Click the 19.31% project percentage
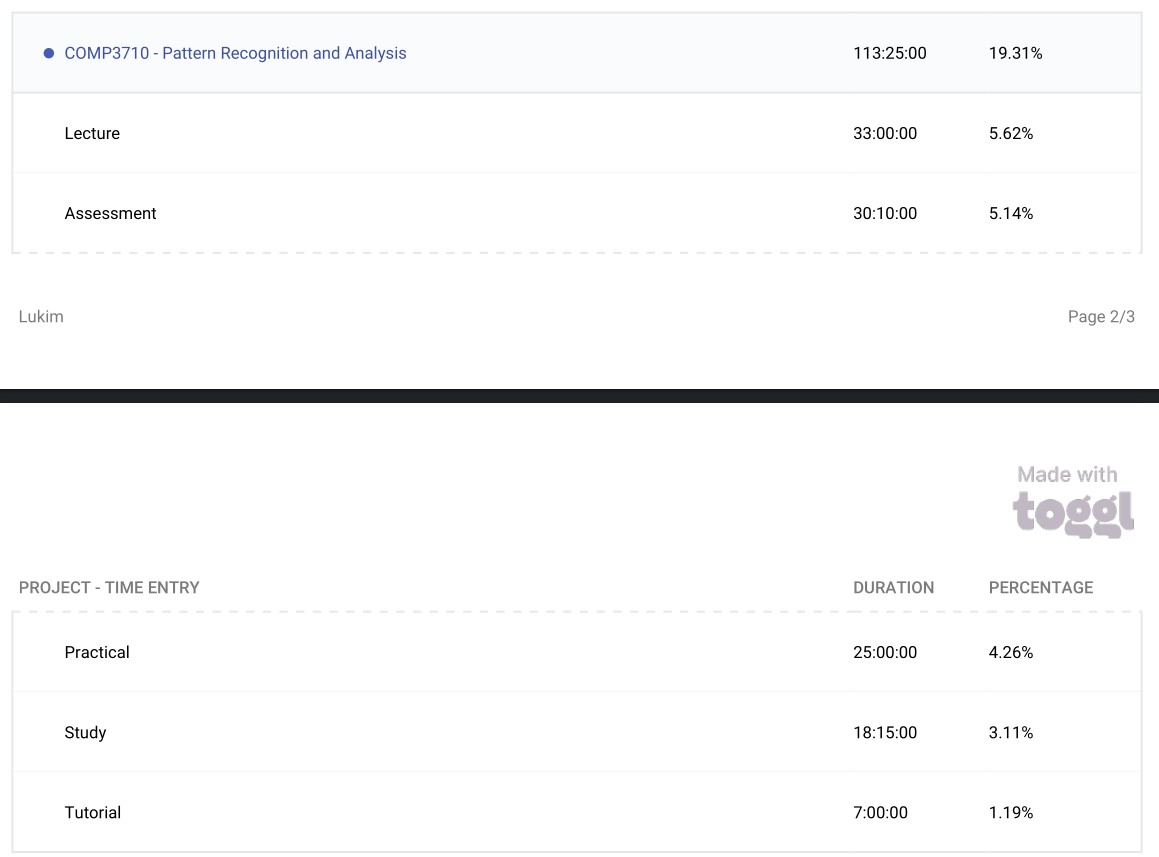1159x857 pixels. (x=1015, y=54)
